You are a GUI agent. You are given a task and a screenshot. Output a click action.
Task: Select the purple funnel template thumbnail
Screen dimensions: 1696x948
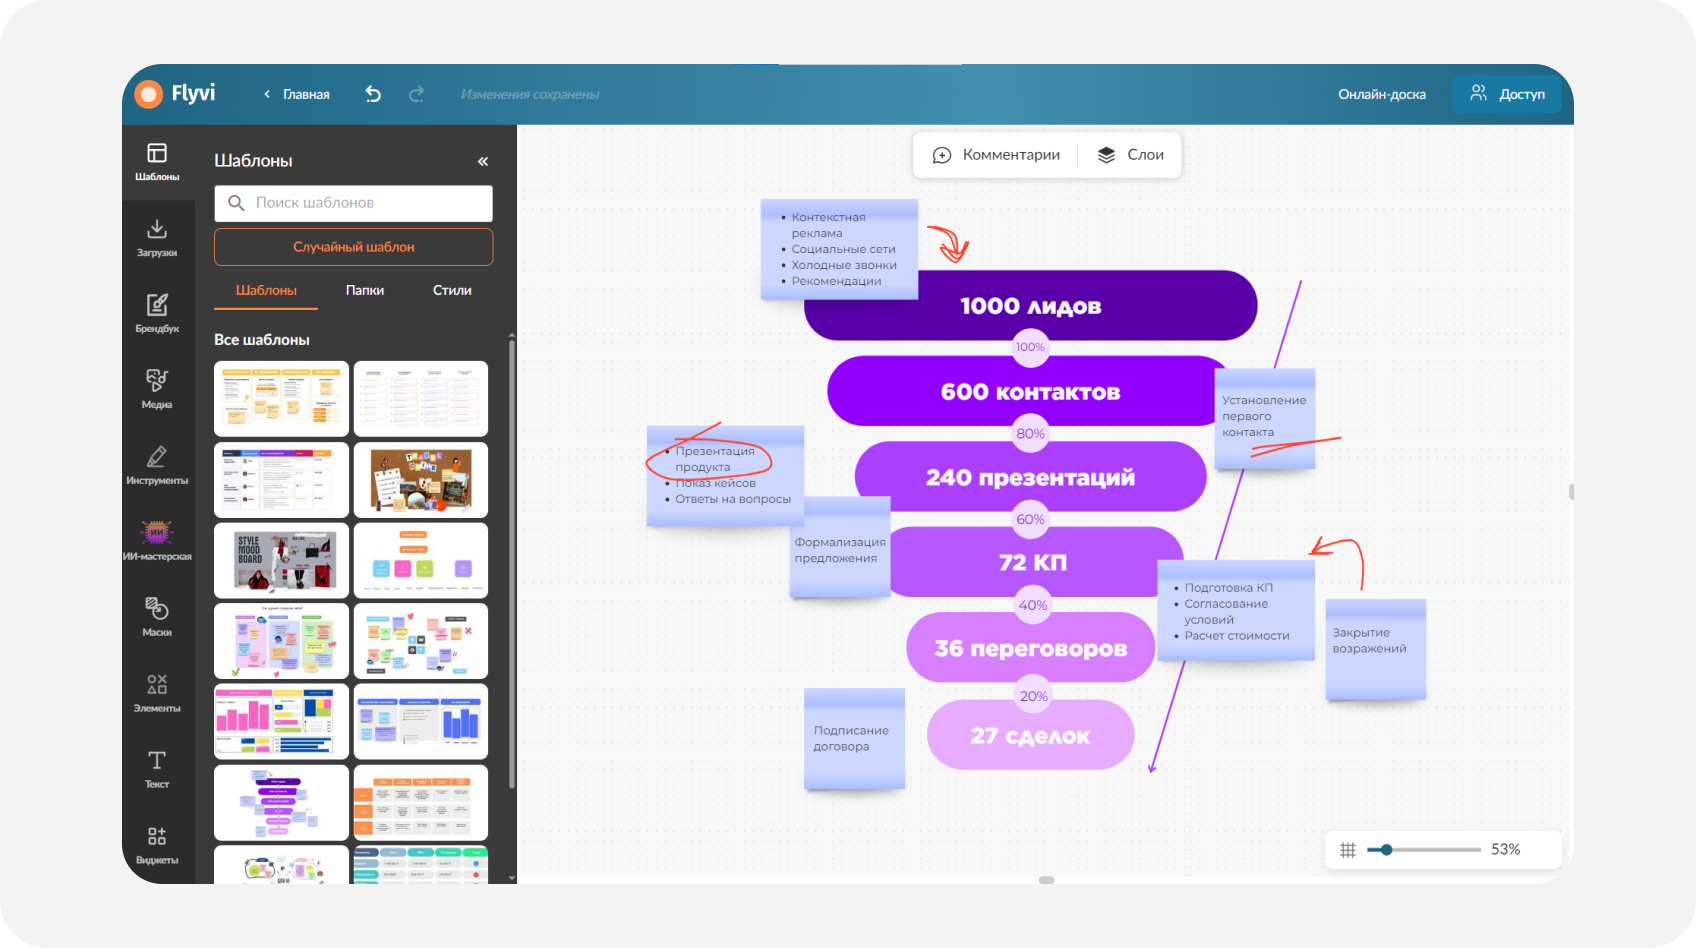coord(281,803)
